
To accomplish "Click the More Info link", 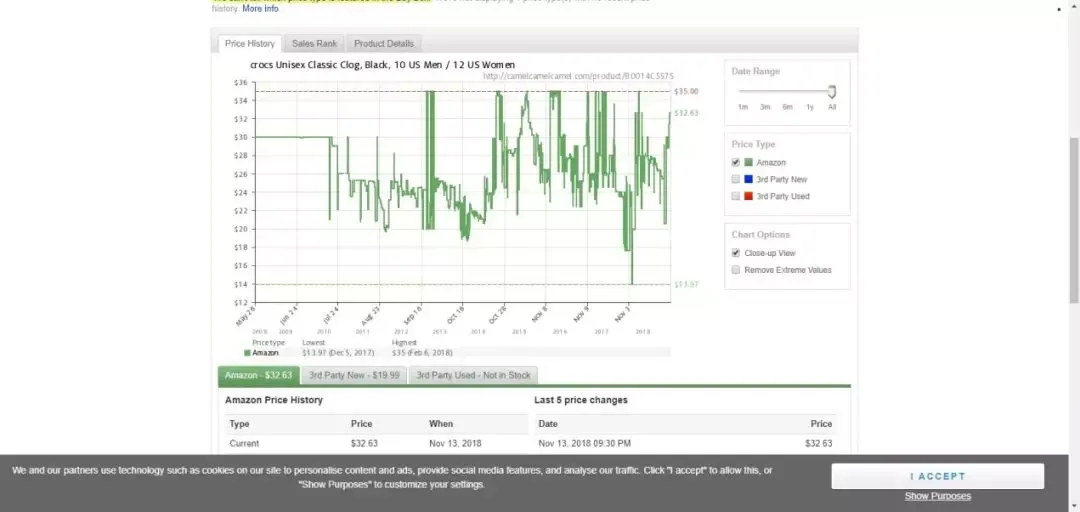I will click(260, 9).
